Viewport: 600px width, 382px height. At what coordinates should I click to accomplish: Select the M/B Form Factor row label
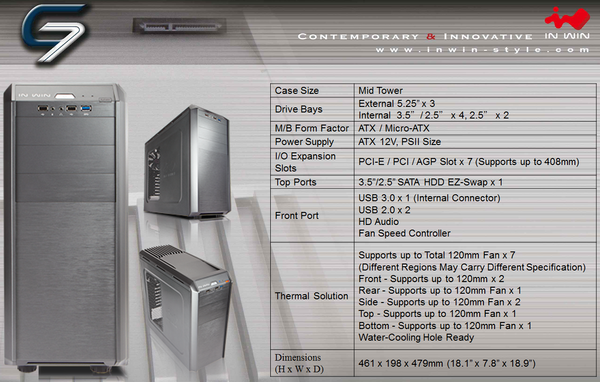tap(311, 128)
